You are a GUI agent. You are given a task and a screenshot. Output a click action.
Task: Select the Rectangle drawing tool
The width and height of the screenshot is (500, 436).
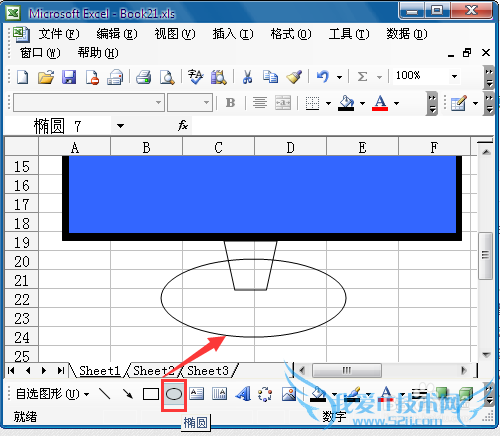pyautogui.click(x=151, y=394)
